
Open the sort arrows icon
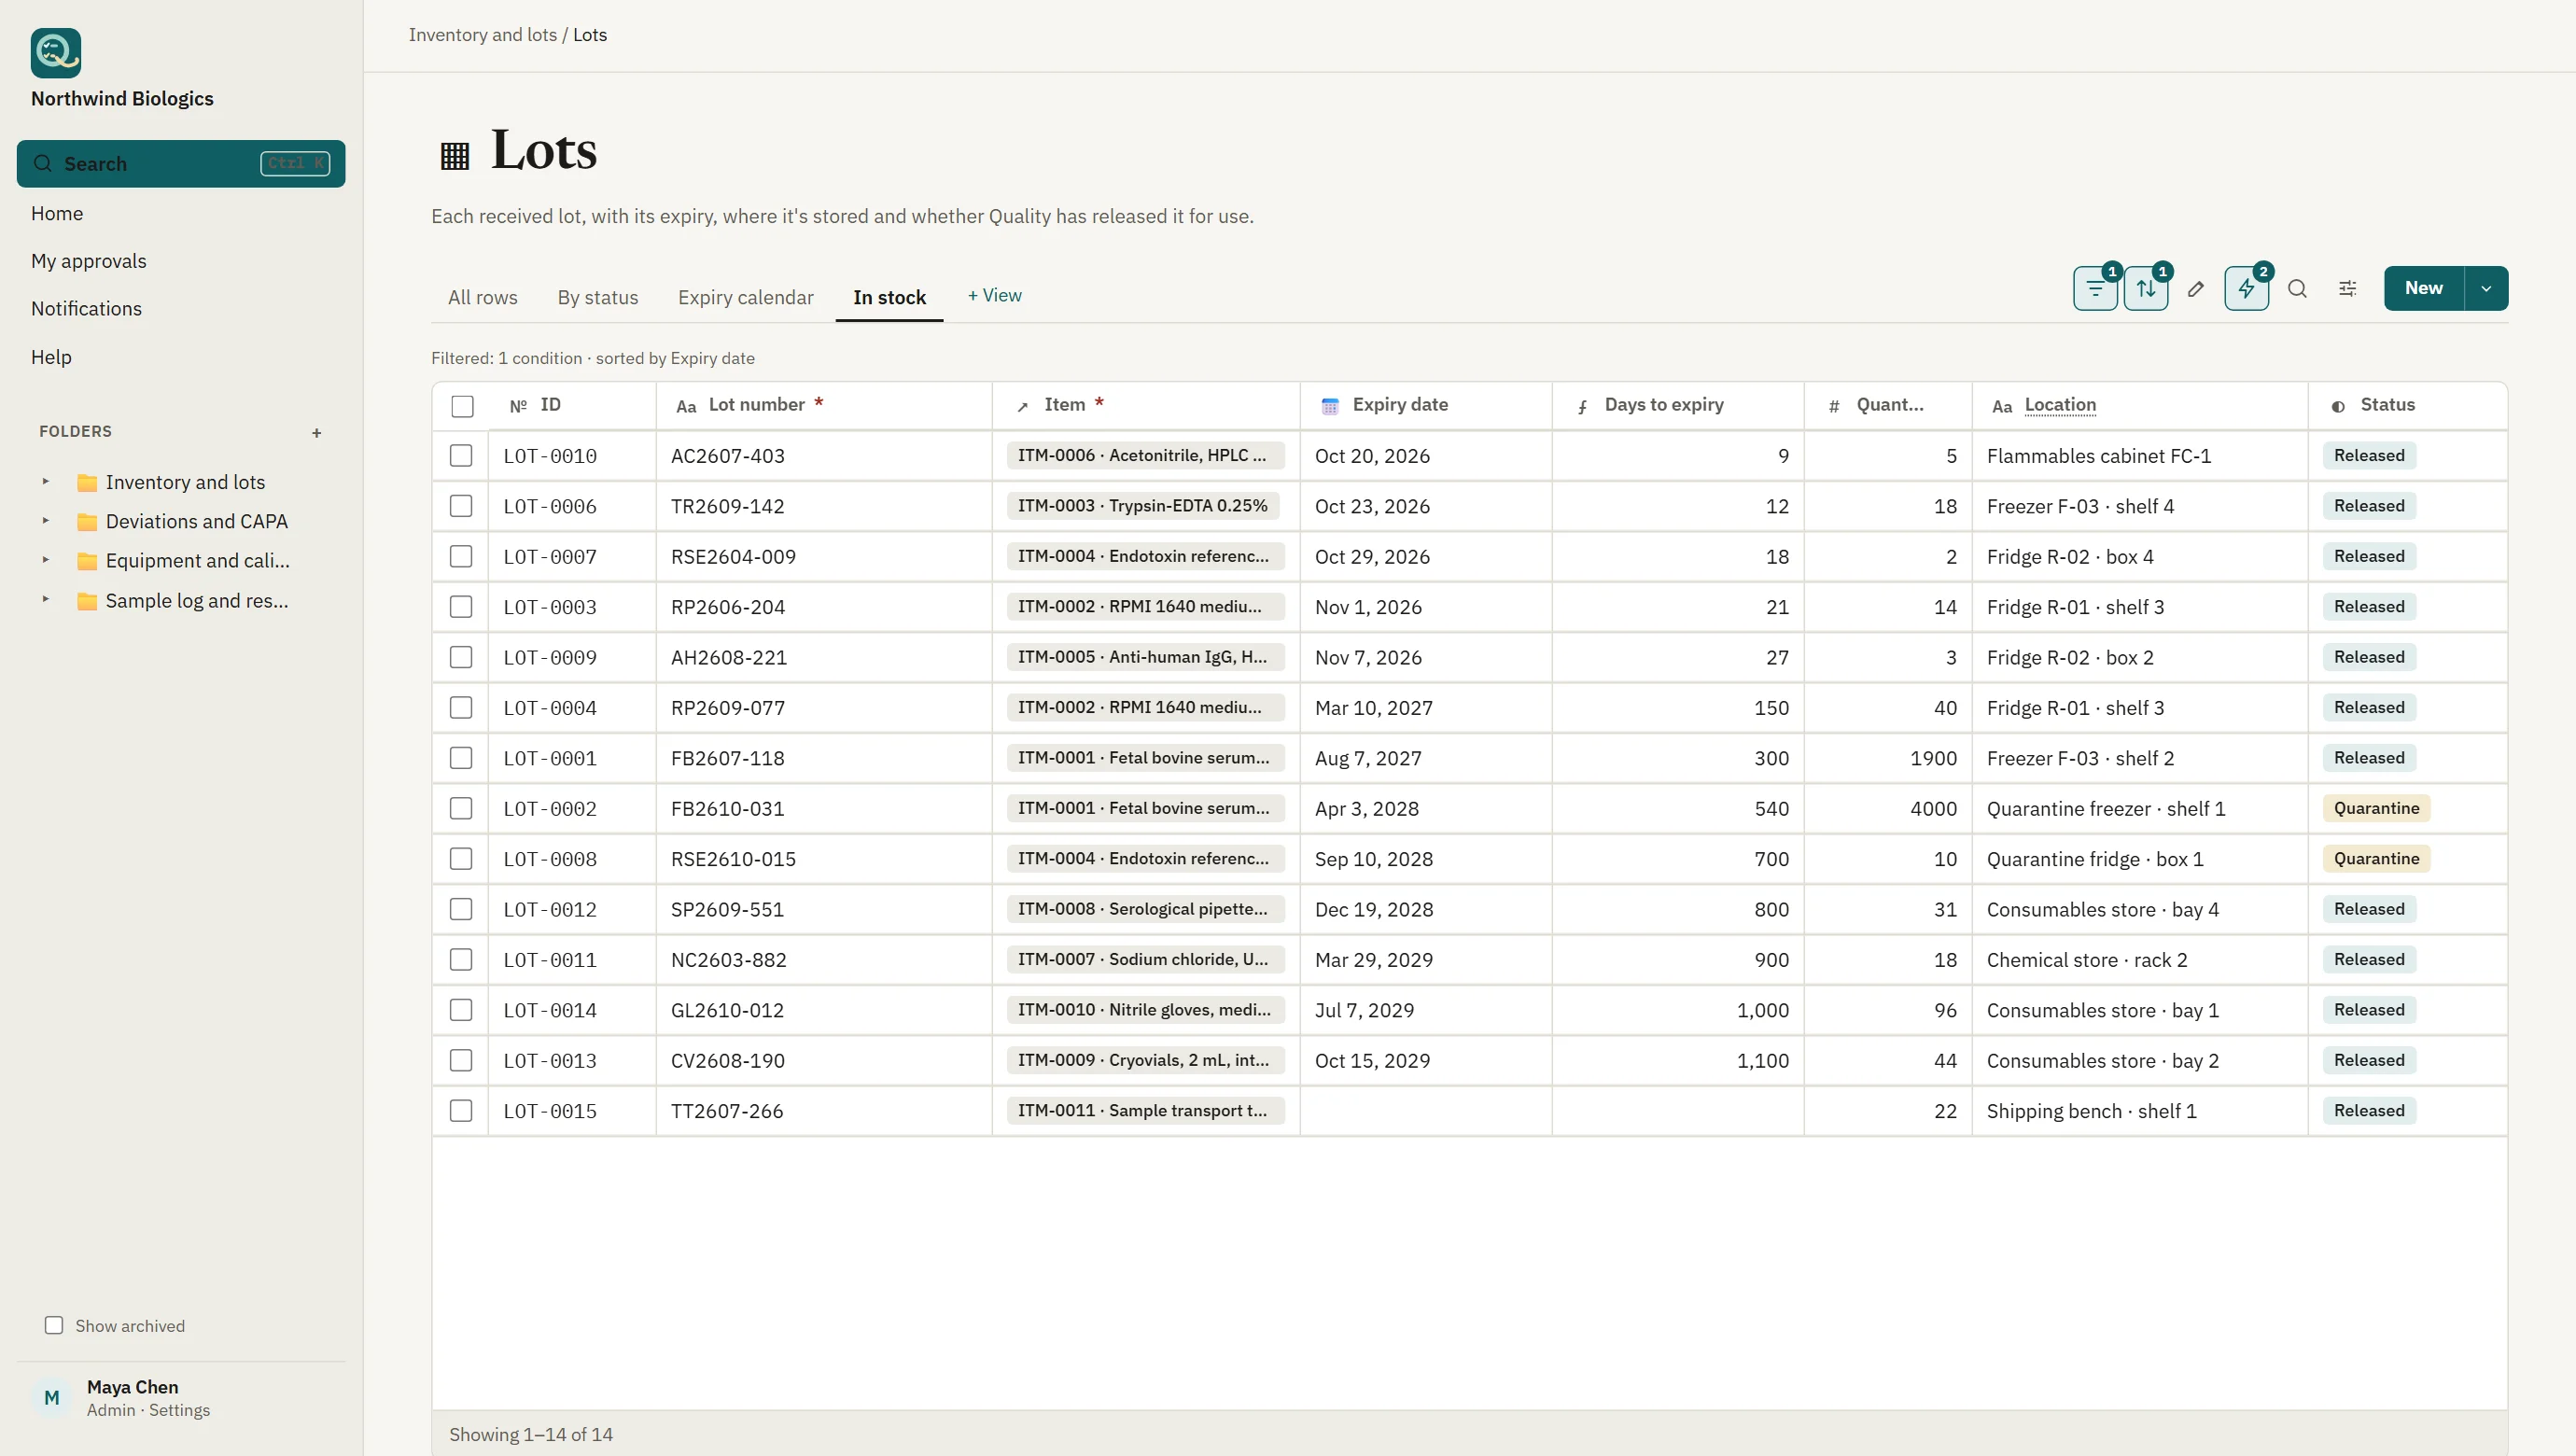pos(2146,289)
